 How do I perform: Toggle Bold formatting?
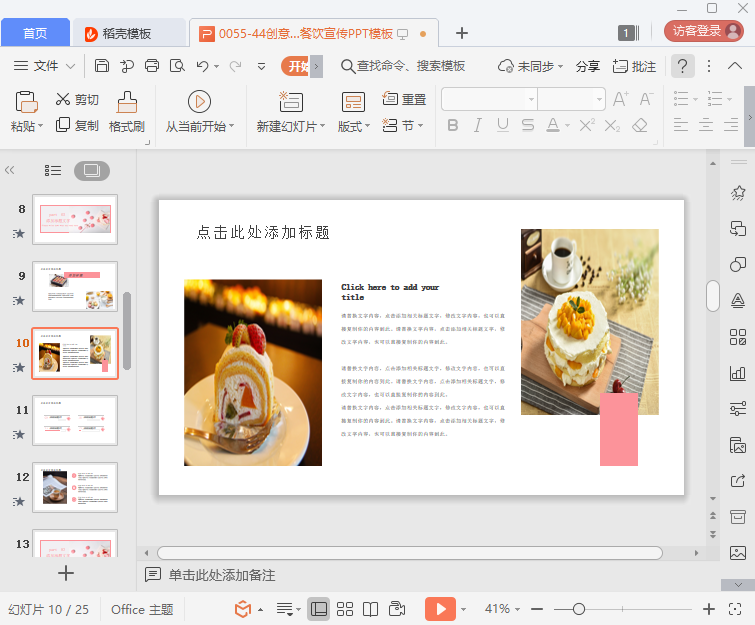(x=453, y=126)
